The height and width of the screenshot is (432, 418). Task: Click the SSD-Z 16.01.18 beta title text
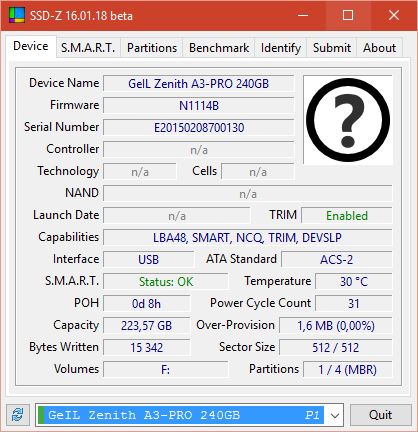[81, 16]
